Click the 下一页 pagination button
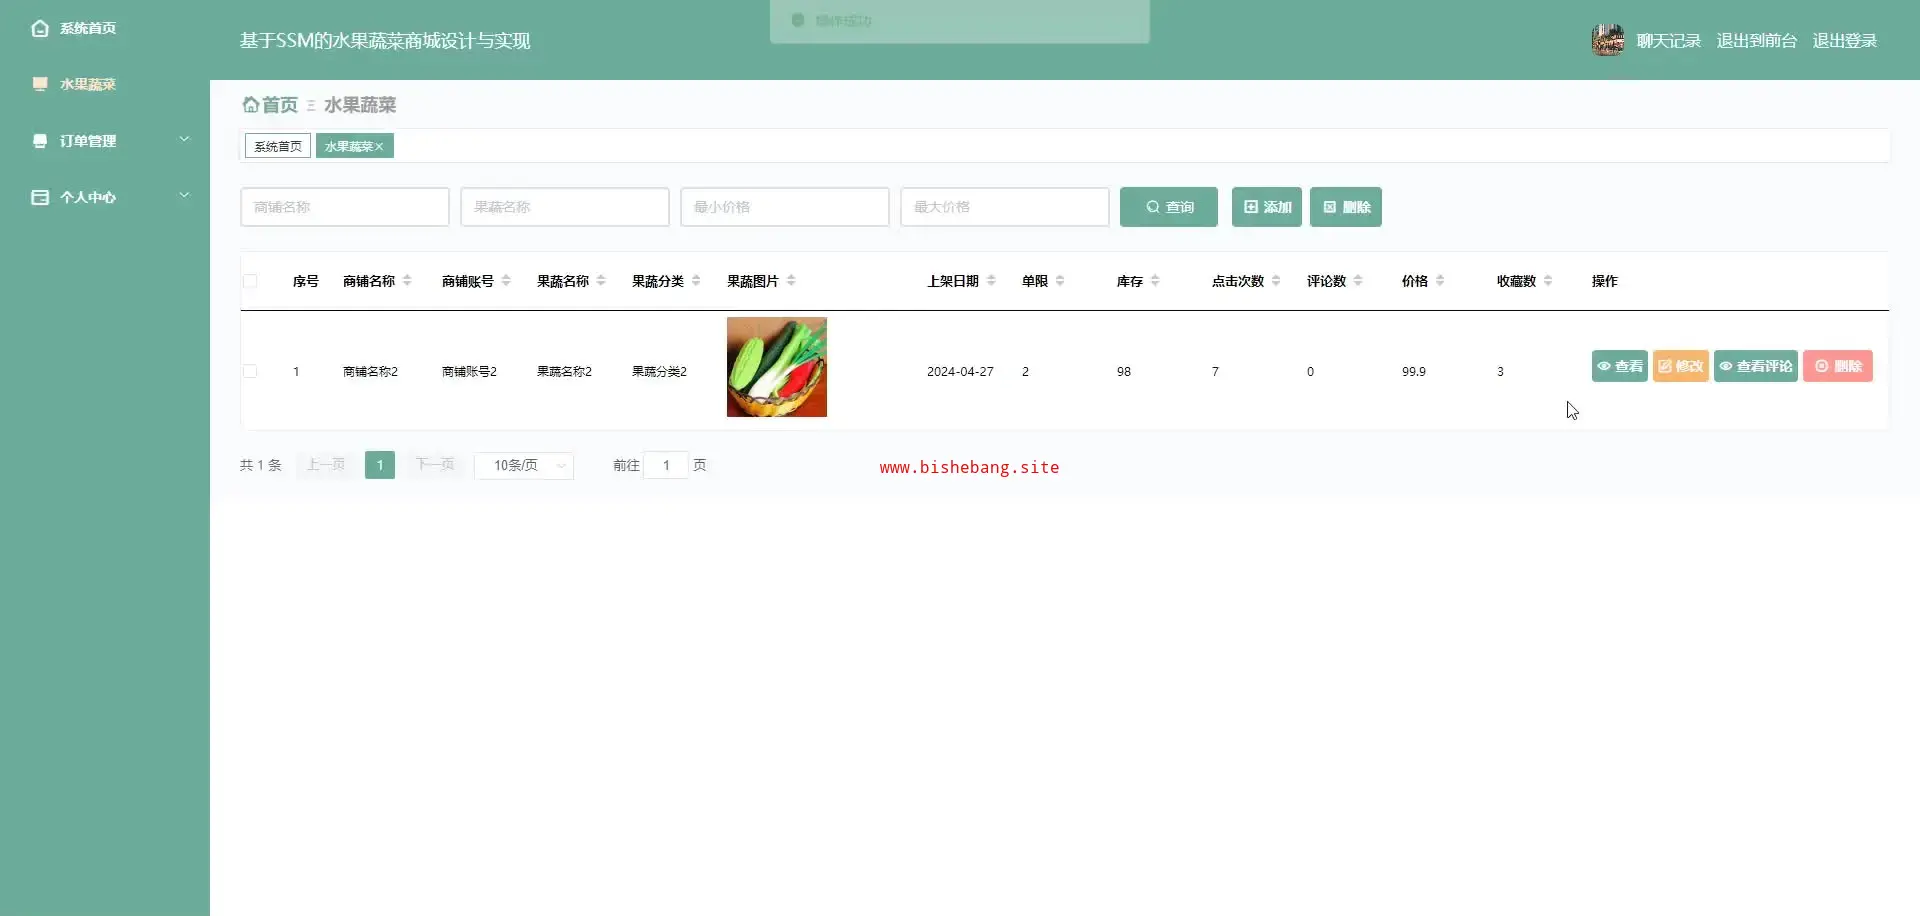This screenshot has height=916, width=1920. point(435,465)
